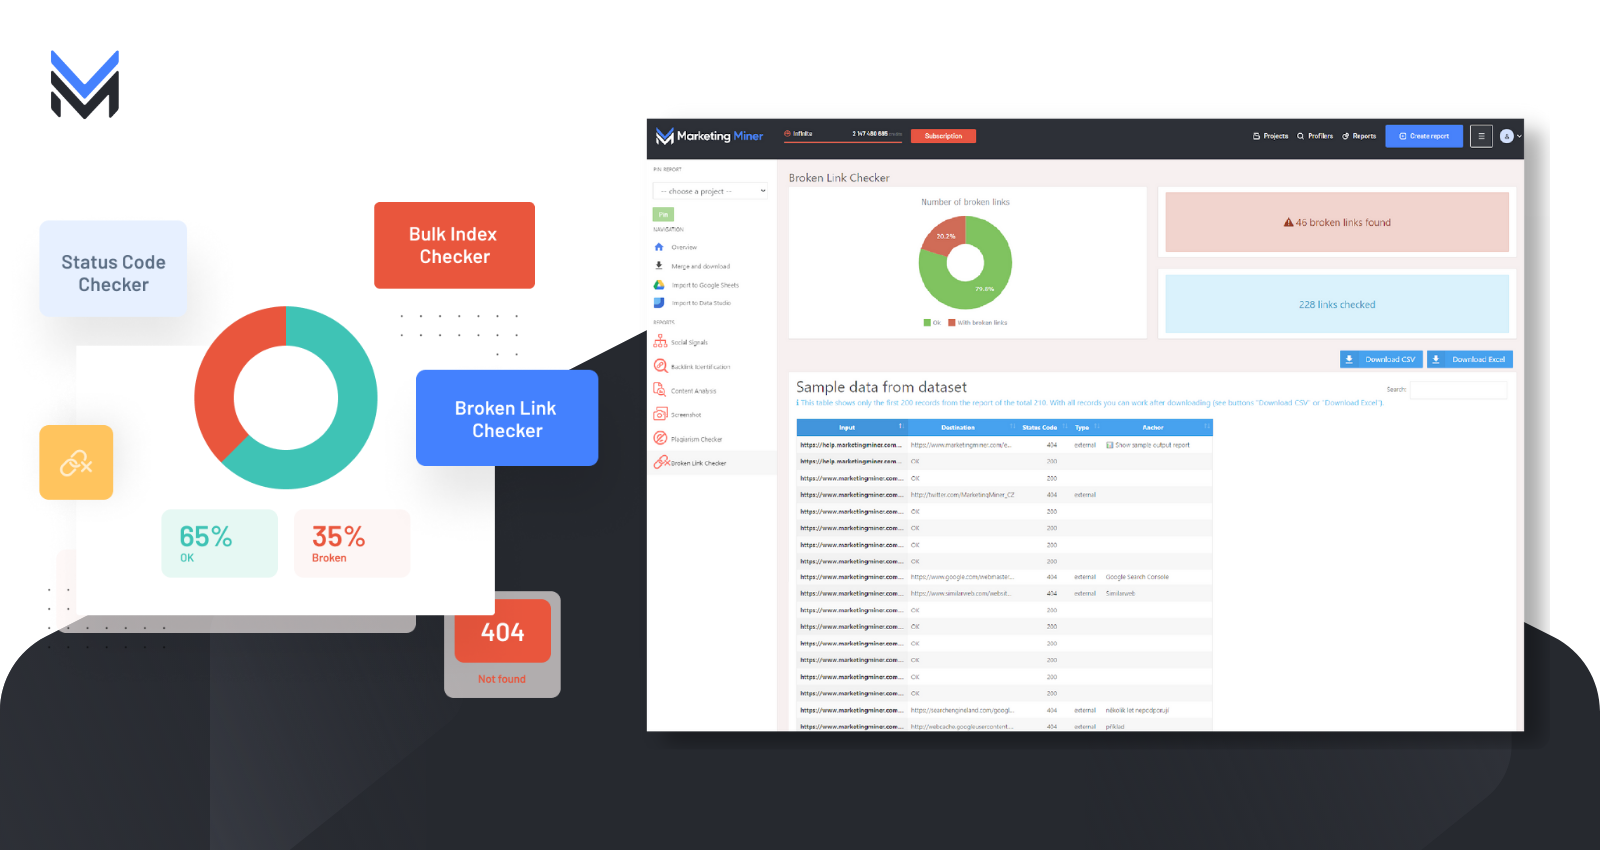
Task: Click the orange broken-link icon tile
Action: pyautogui.click(x=76, y=462)
